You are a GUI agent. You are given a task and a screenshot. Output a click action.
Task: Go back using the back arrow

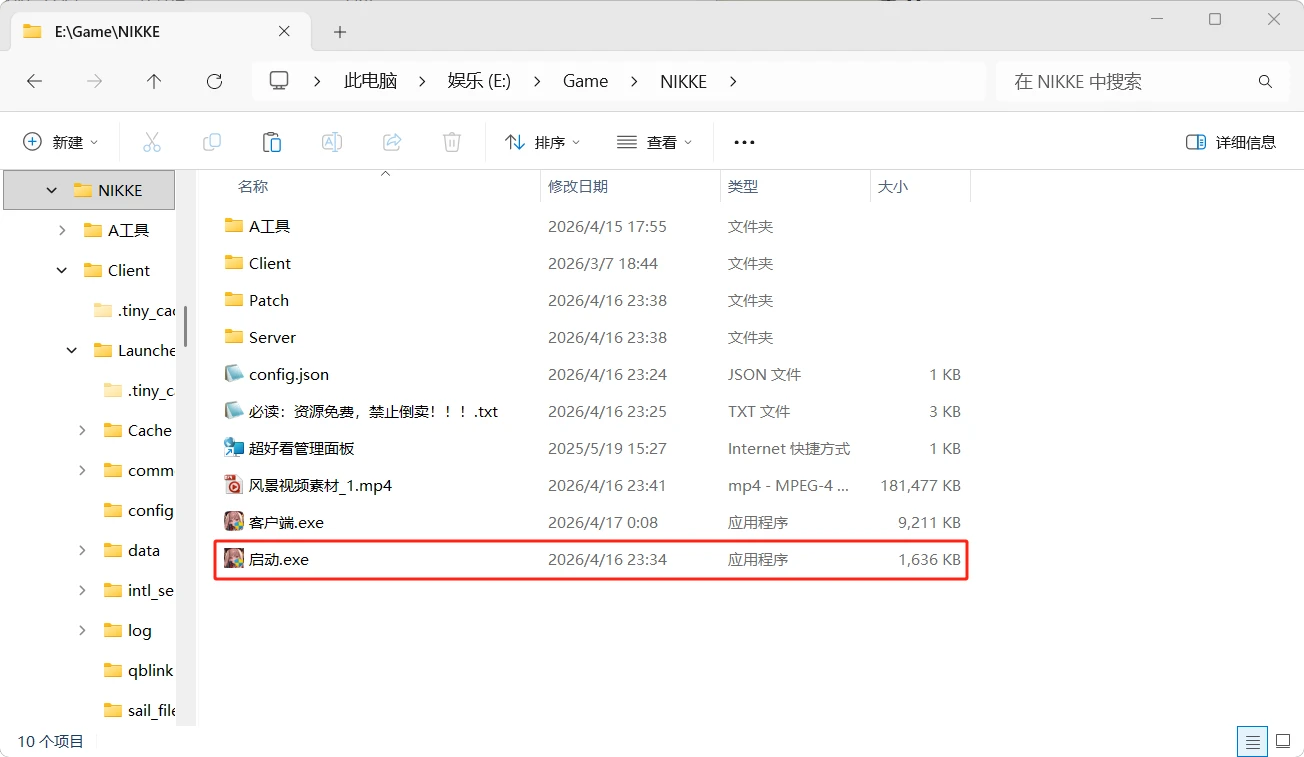point(34,81)
